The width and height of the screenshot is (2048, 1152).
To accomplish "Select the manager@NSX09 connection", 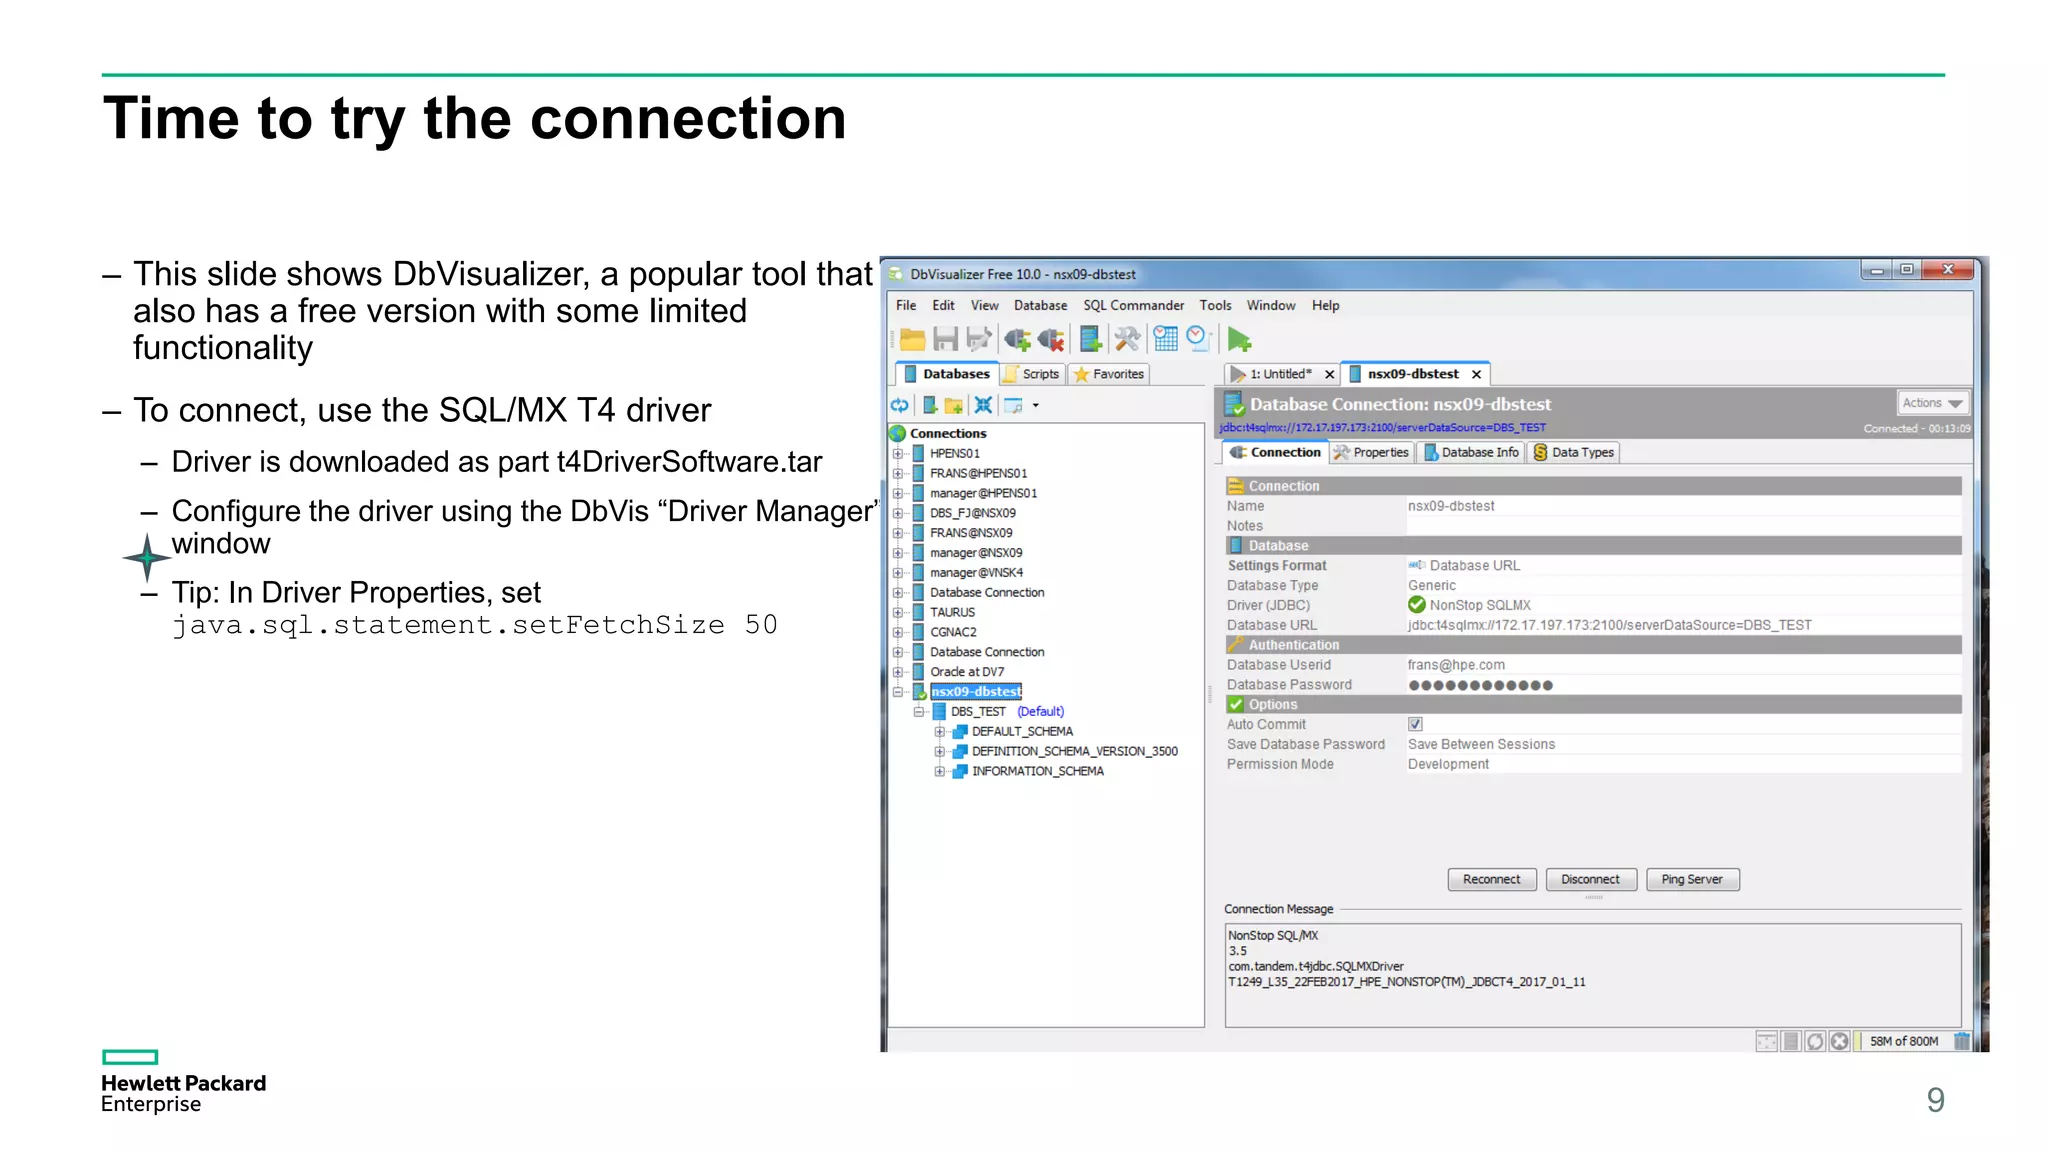I will click(x=976, y=553).
